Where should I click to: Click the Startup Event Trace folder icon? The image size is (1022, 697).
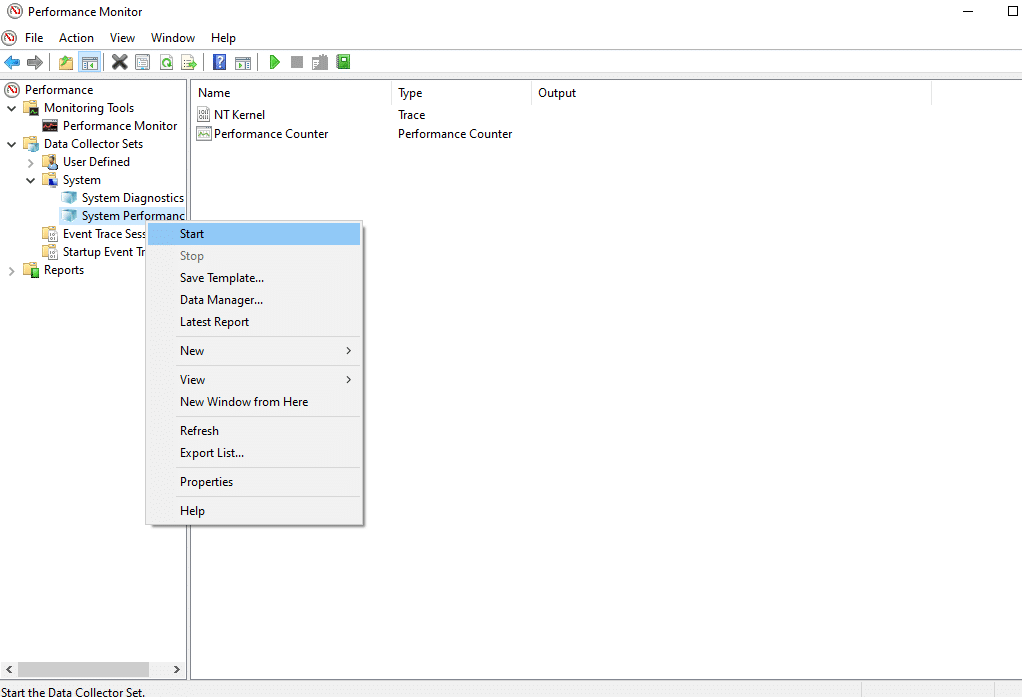click(x=50, y=252)
